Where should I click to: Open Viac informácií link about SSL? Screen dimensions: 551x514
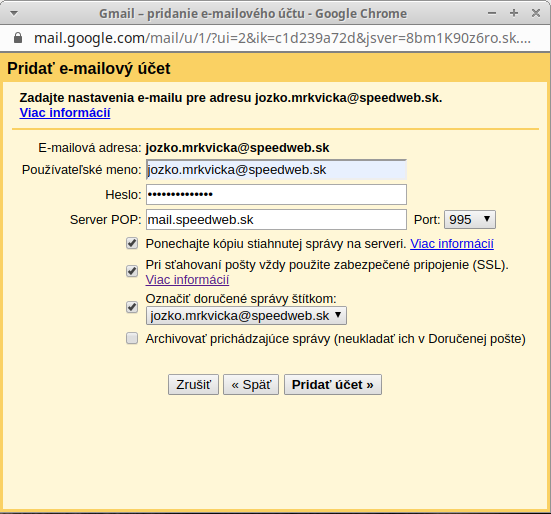[x=187, y=280]
